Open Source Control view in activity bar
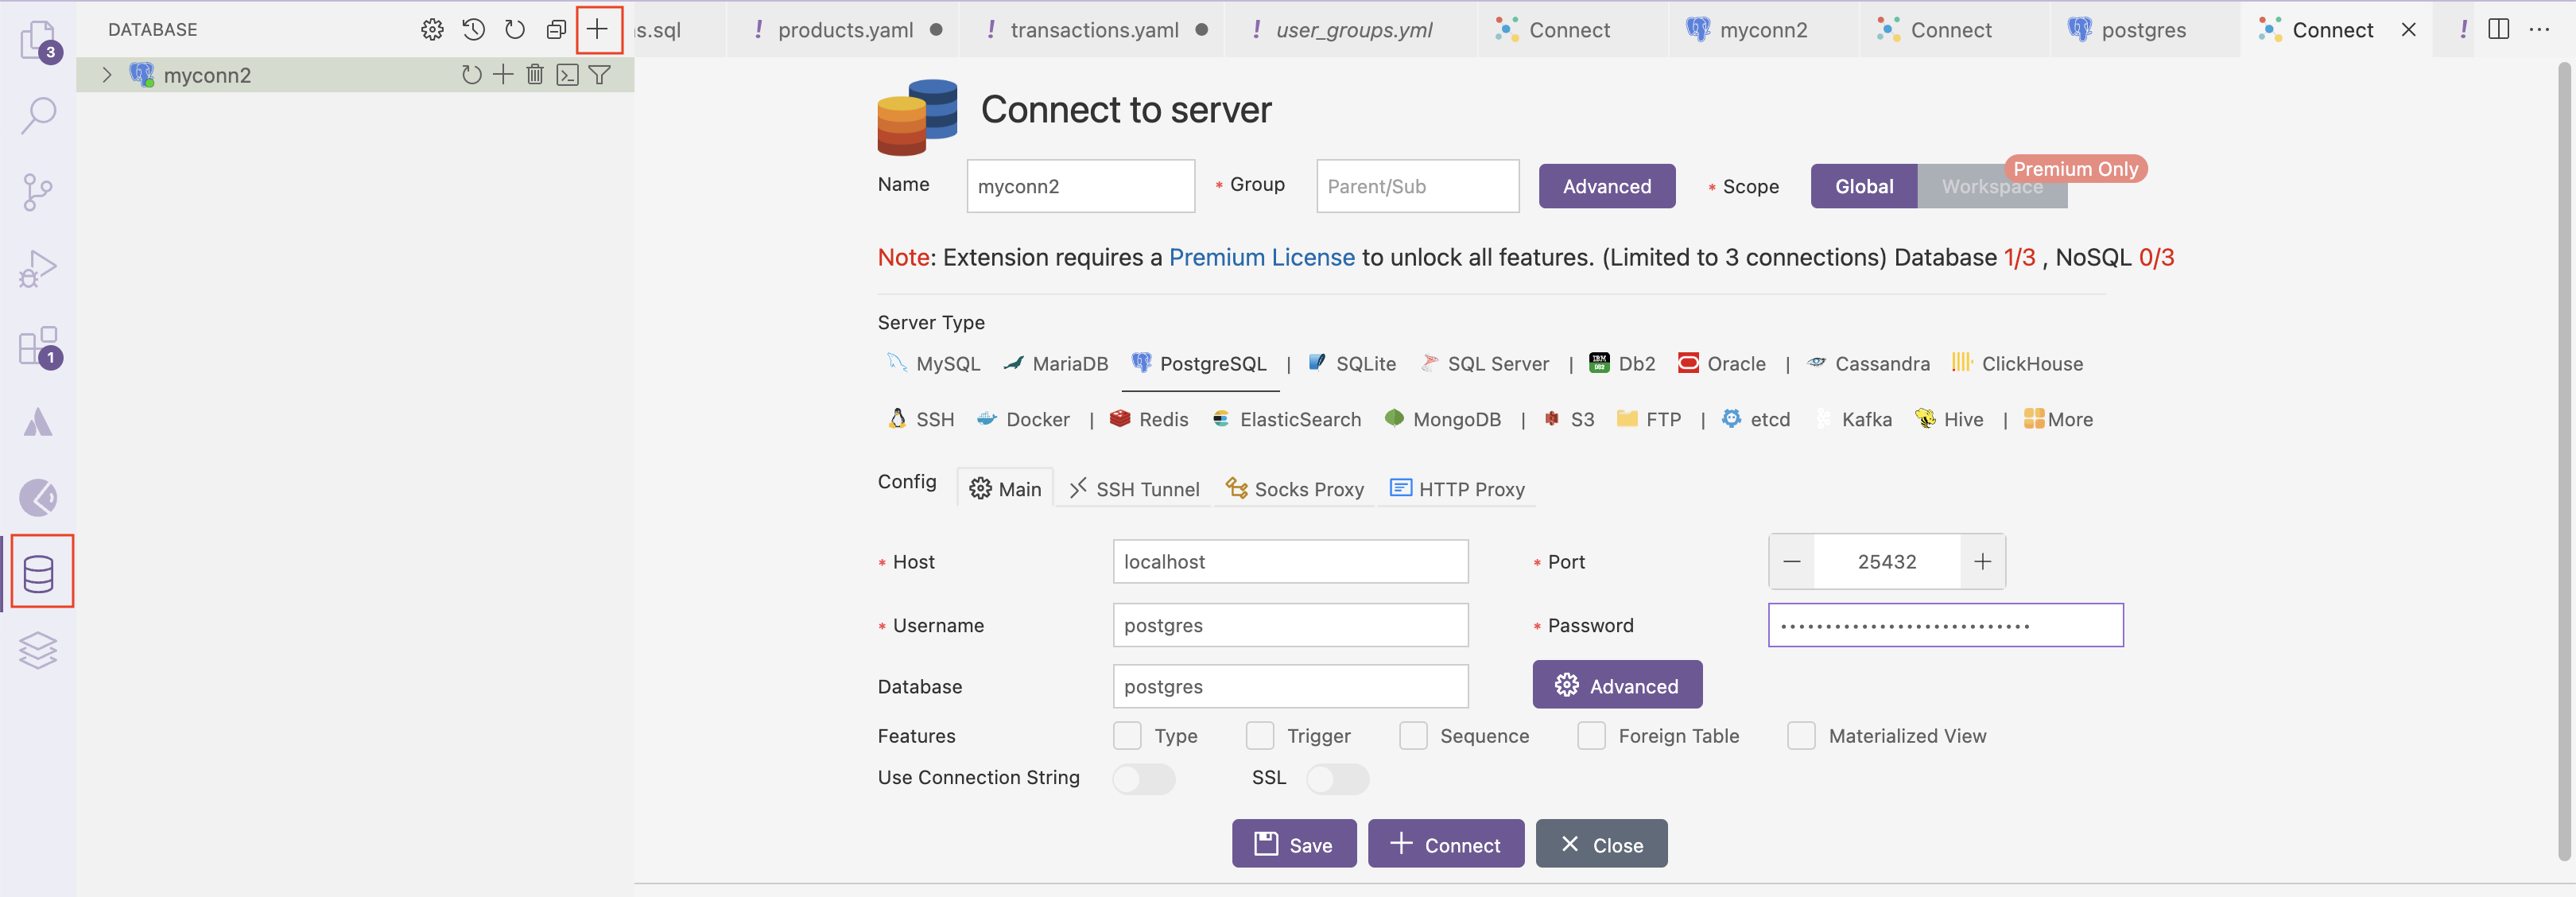Image resolution: width=2576 pixels, height=897 pixels. coord(38,192)
